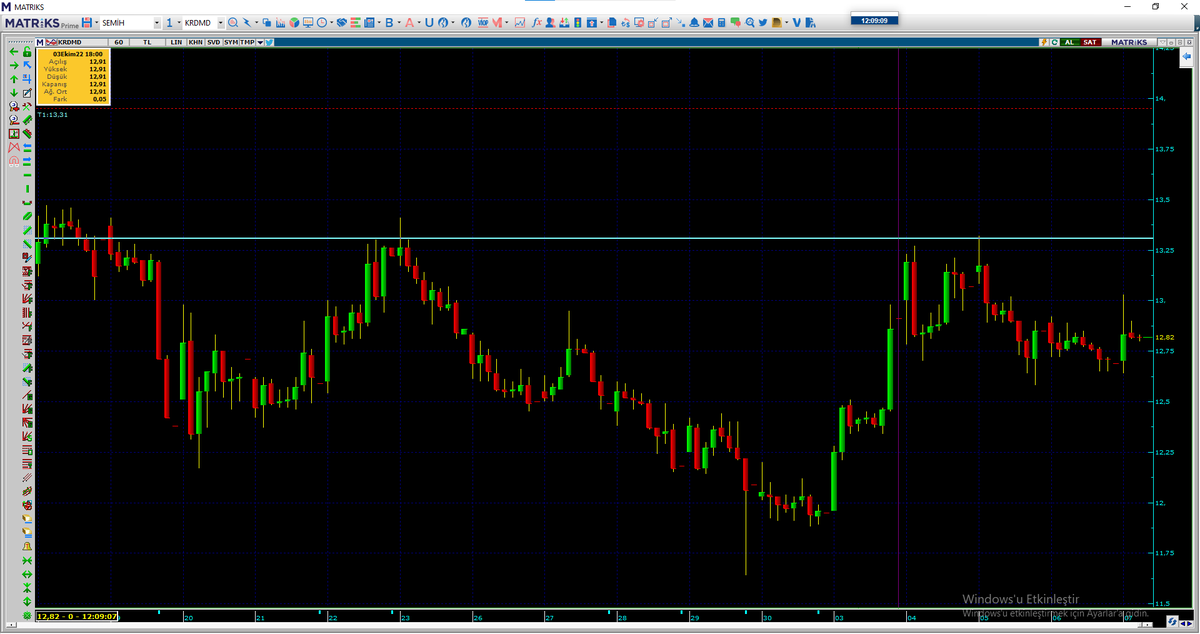The width and height of the screenshot is (1200, 634).
Task: Click the pie chart icon in toolbar
Action: [x=294, y=22]
